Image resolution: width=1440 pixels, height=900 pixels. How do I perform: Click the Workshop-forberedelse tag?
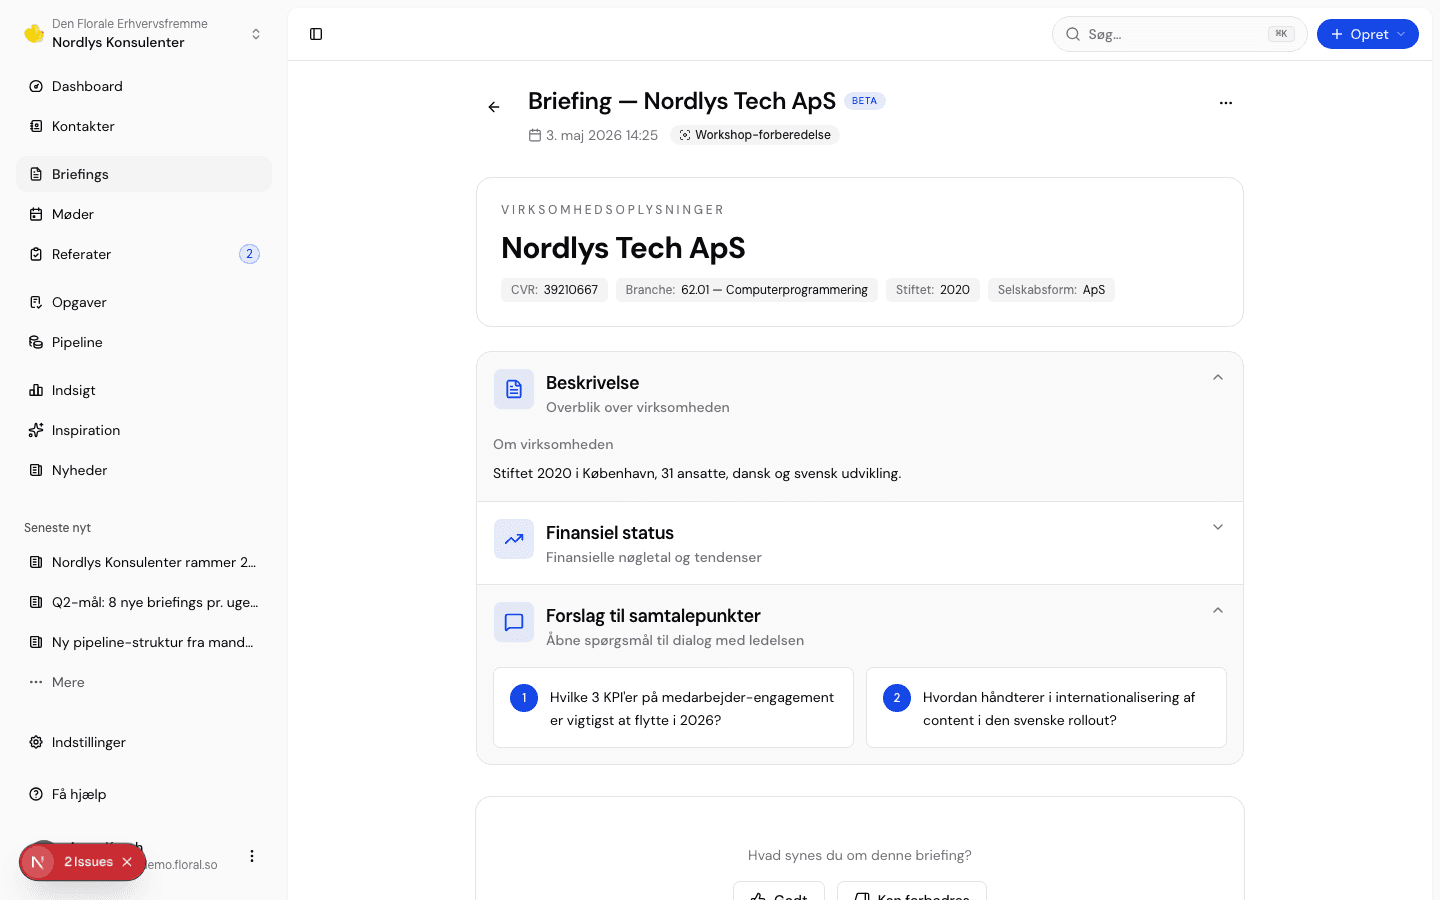click(754, 135)
